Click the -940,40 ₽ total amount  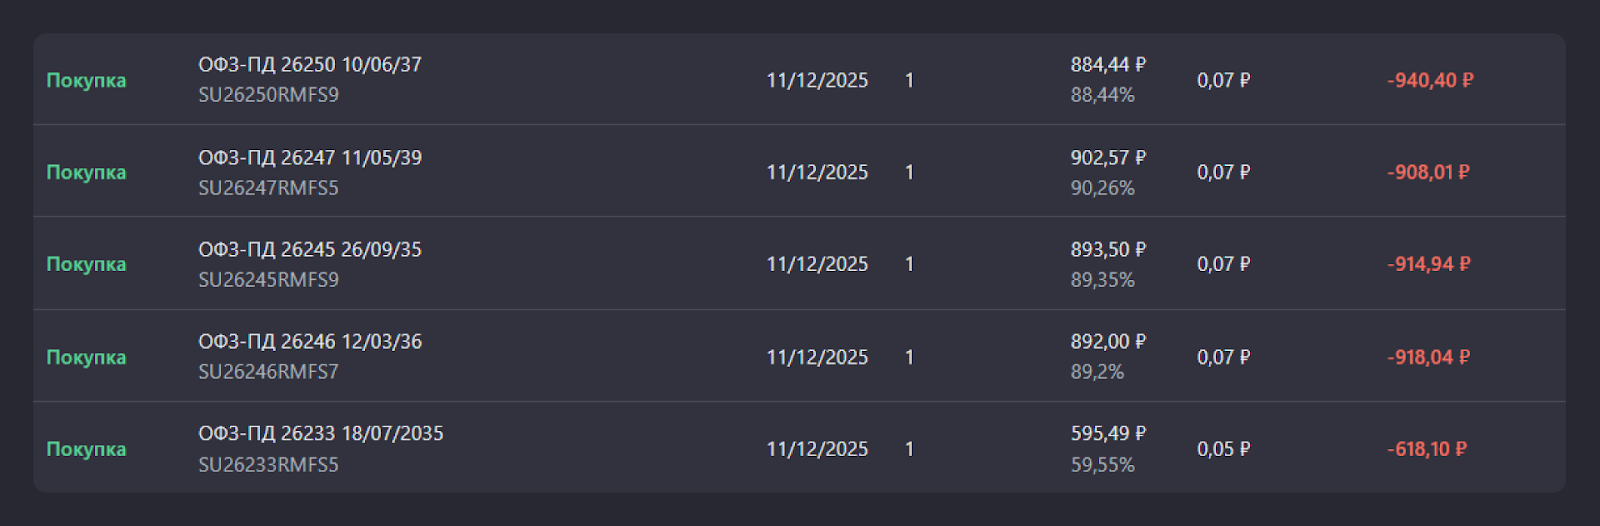(x=1430, y=80)
